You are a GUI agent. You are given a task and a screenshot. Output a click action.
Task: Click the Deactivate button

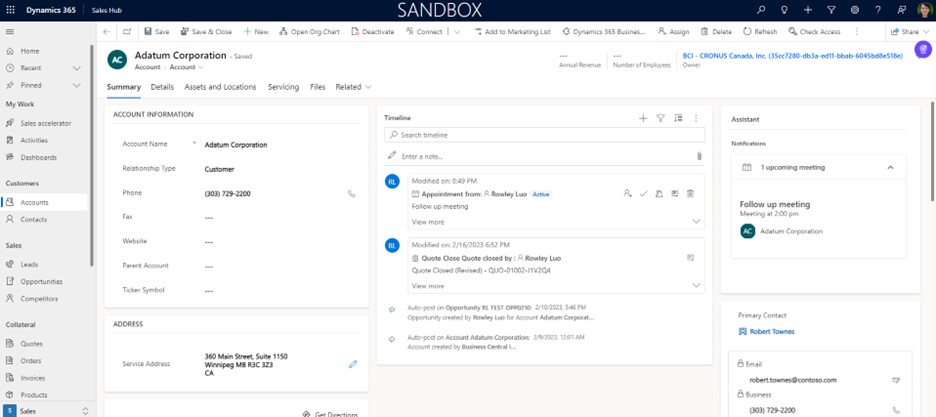point(373,32)
